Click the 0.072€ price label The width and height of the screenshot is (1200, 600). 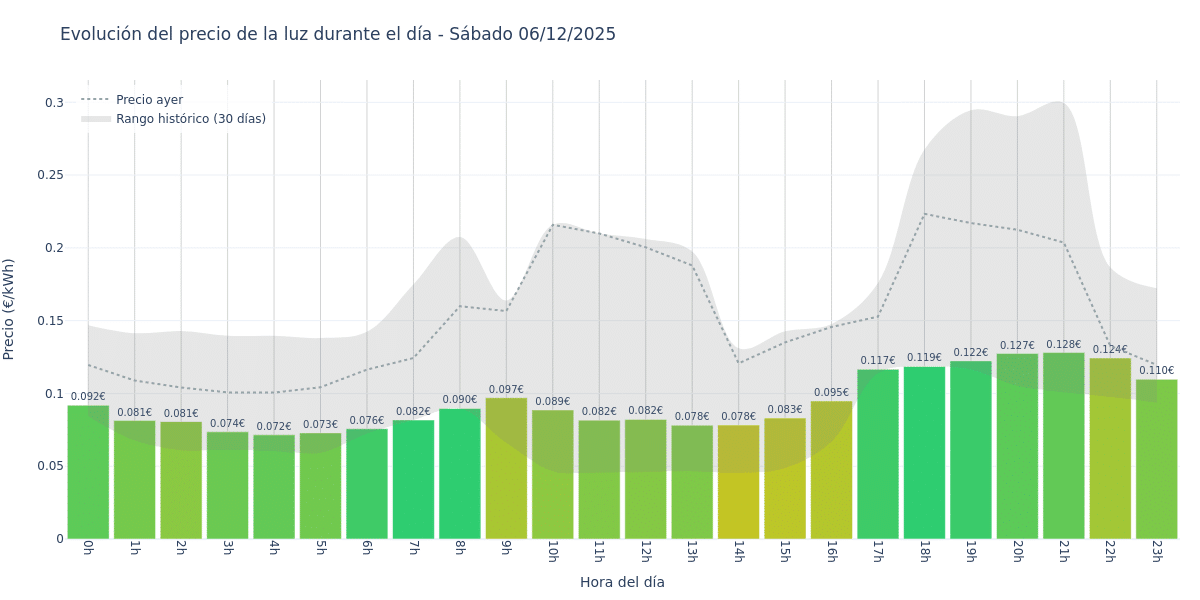tap(274, 427)
